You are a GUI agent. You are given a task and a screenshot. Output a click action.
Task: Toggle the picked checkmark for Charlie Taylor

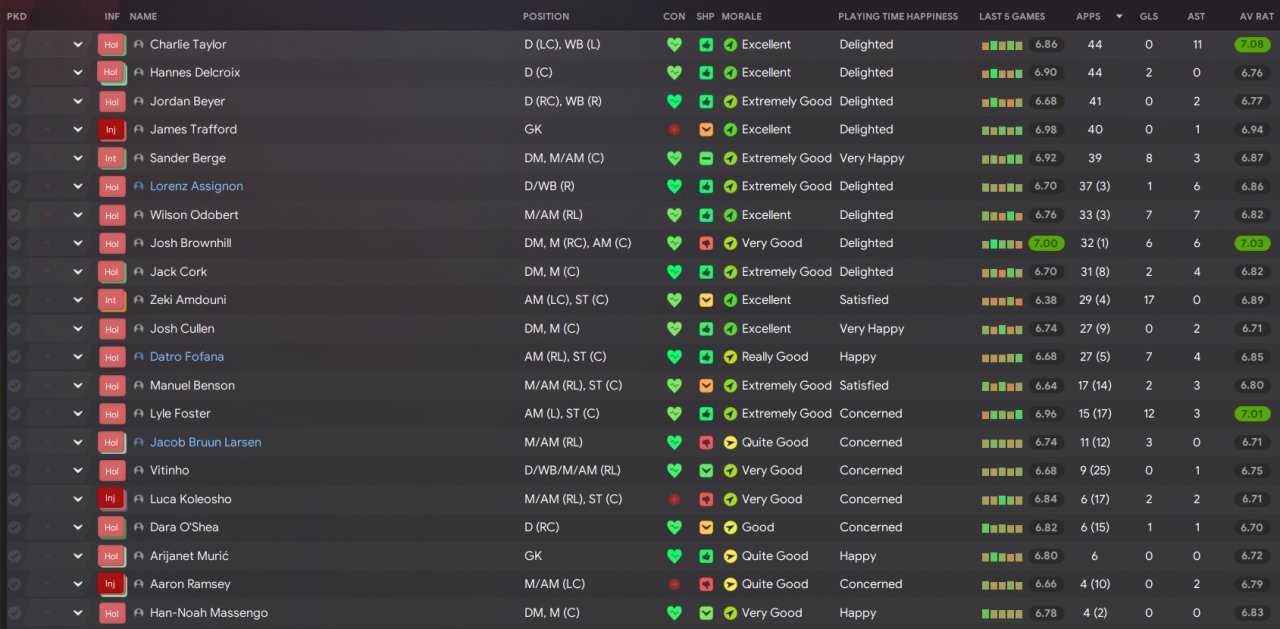[14, 45]
